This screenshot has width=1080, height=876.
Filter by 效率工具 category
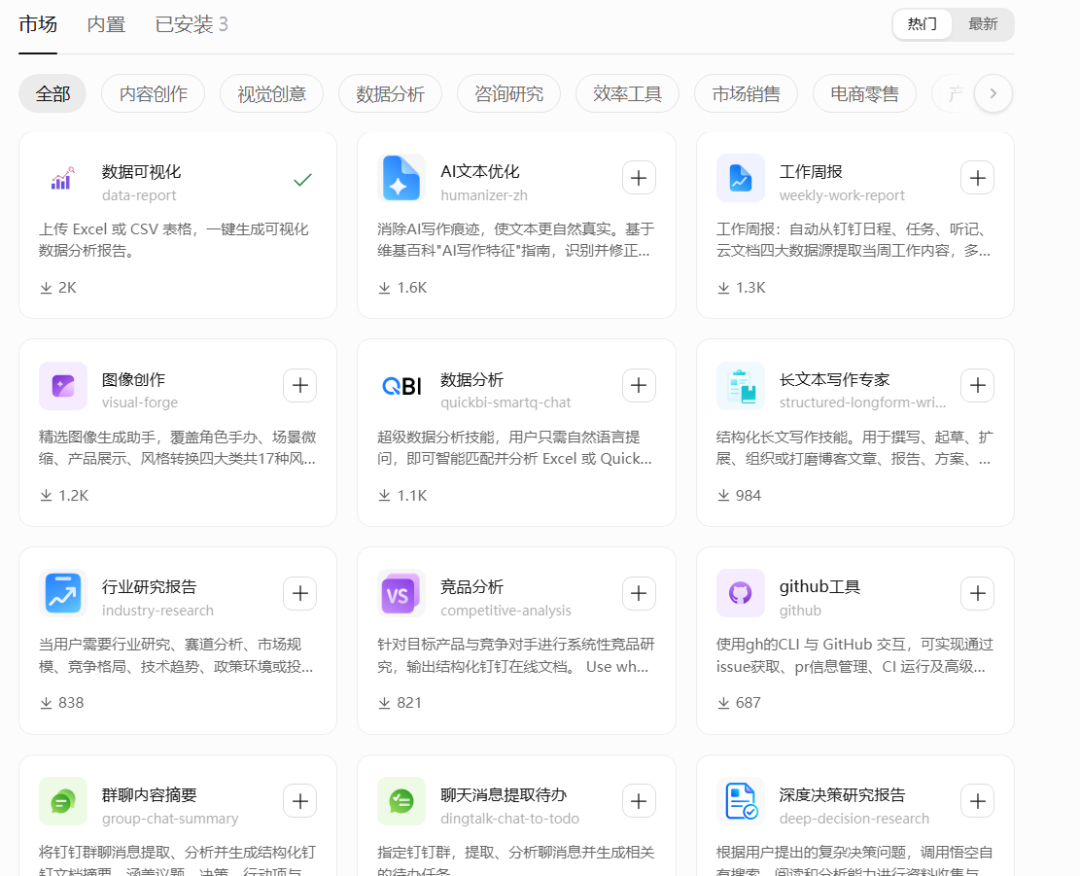[x=627, y=94]
